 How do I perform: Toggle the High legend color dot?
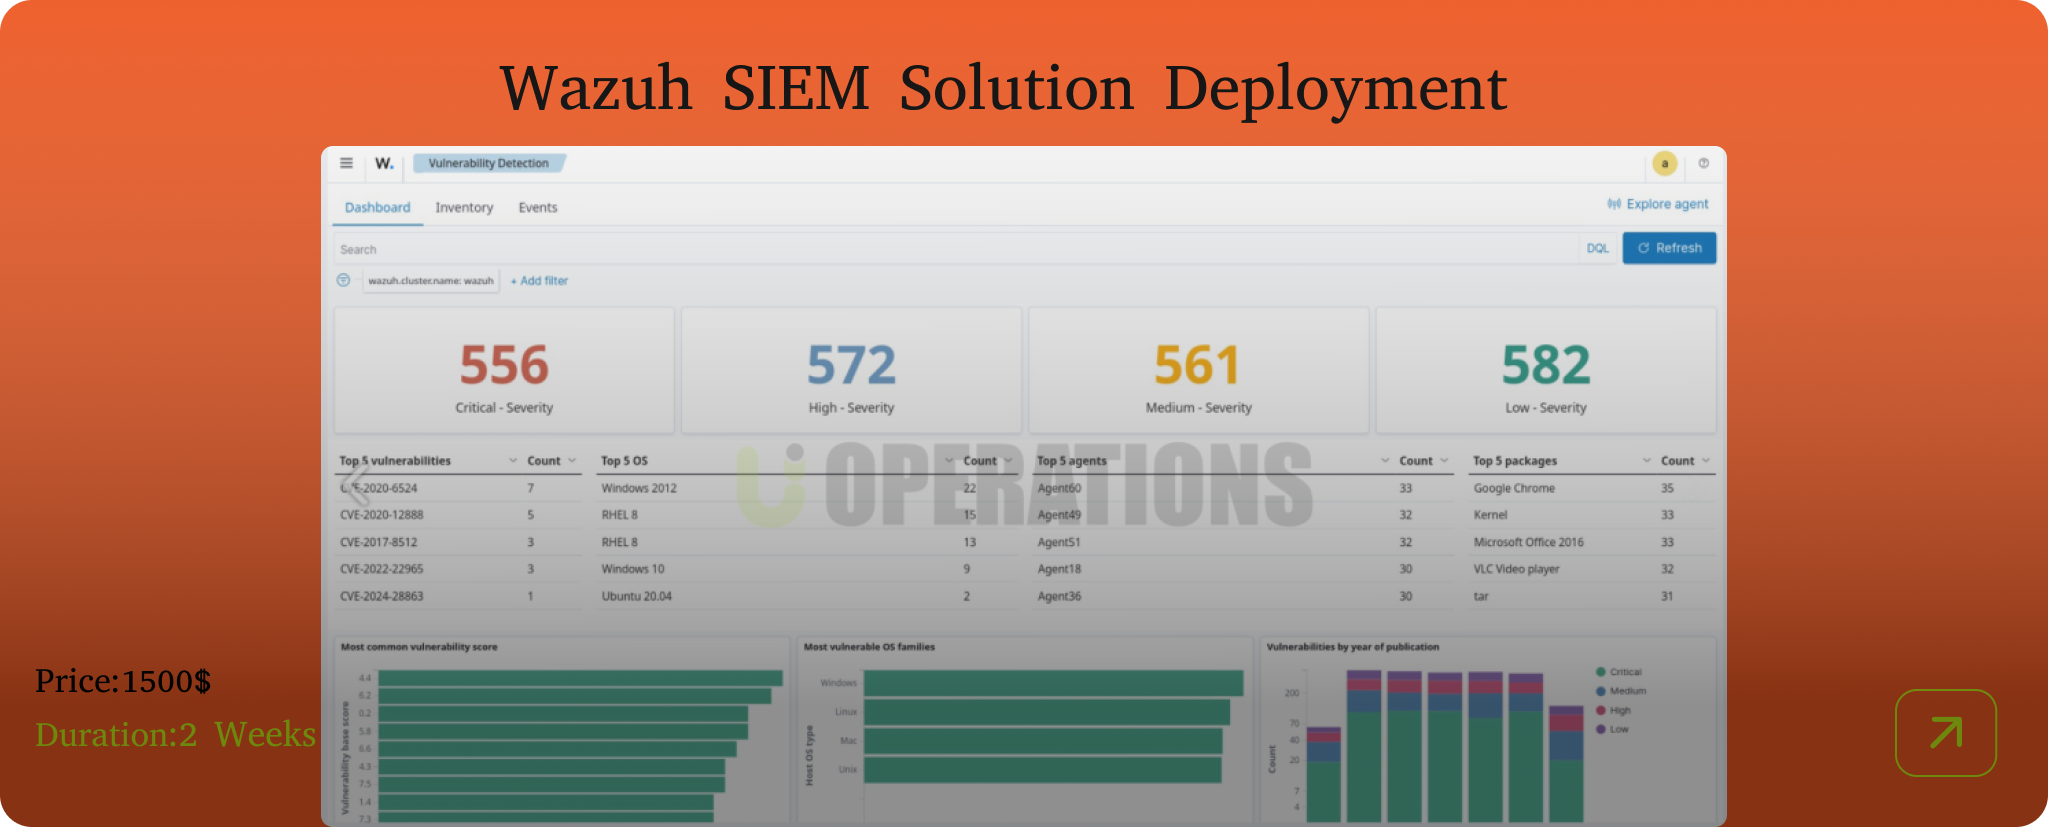(1601, 710)
